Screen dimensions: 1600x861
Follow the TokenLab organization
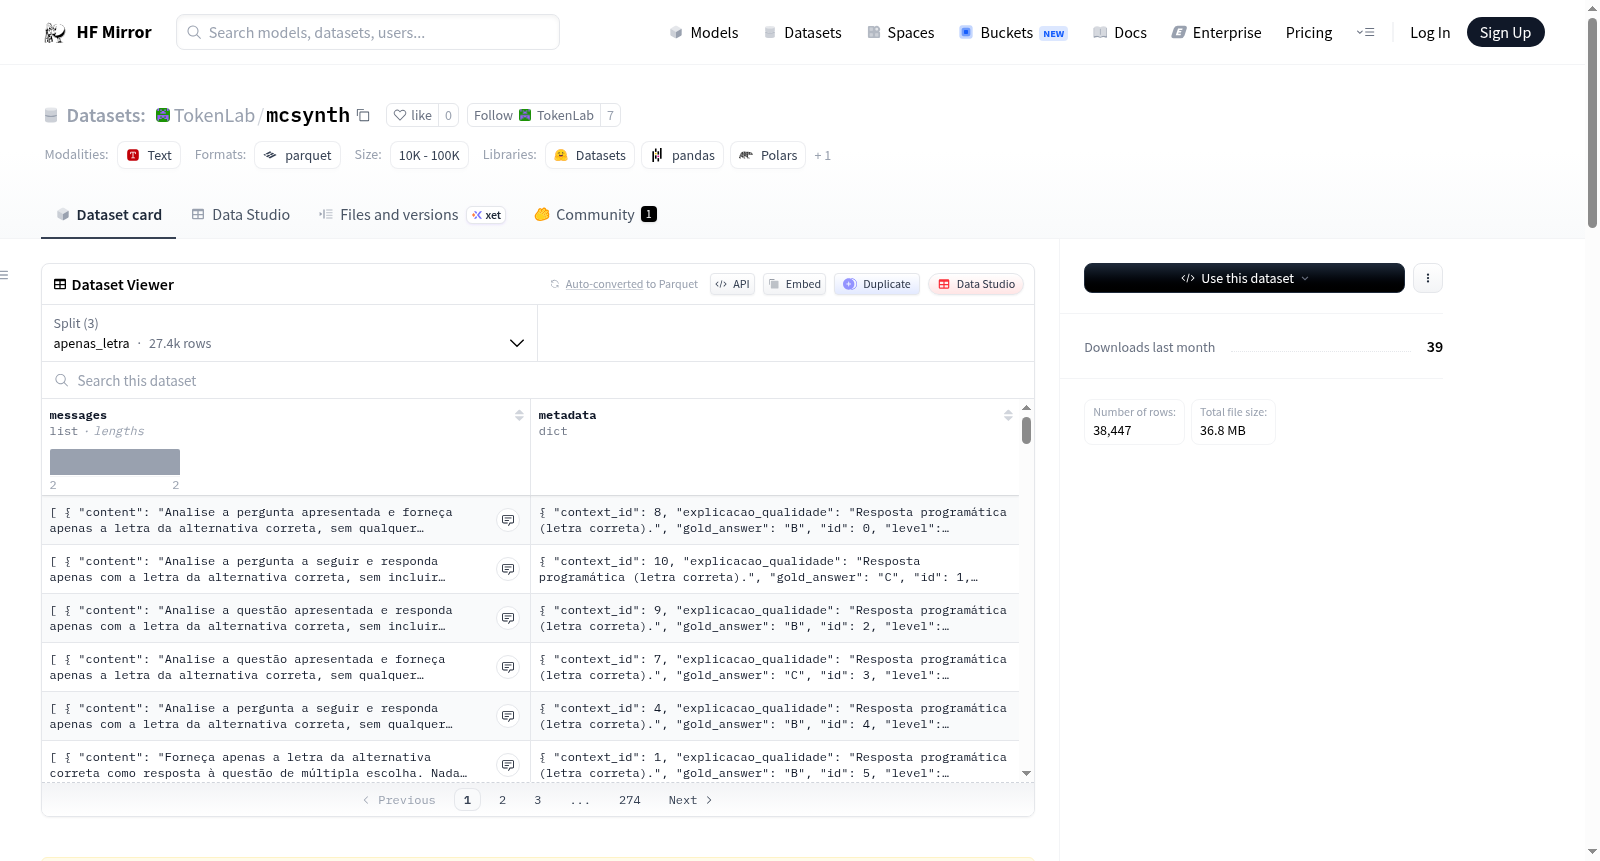(x=533, y=115)
